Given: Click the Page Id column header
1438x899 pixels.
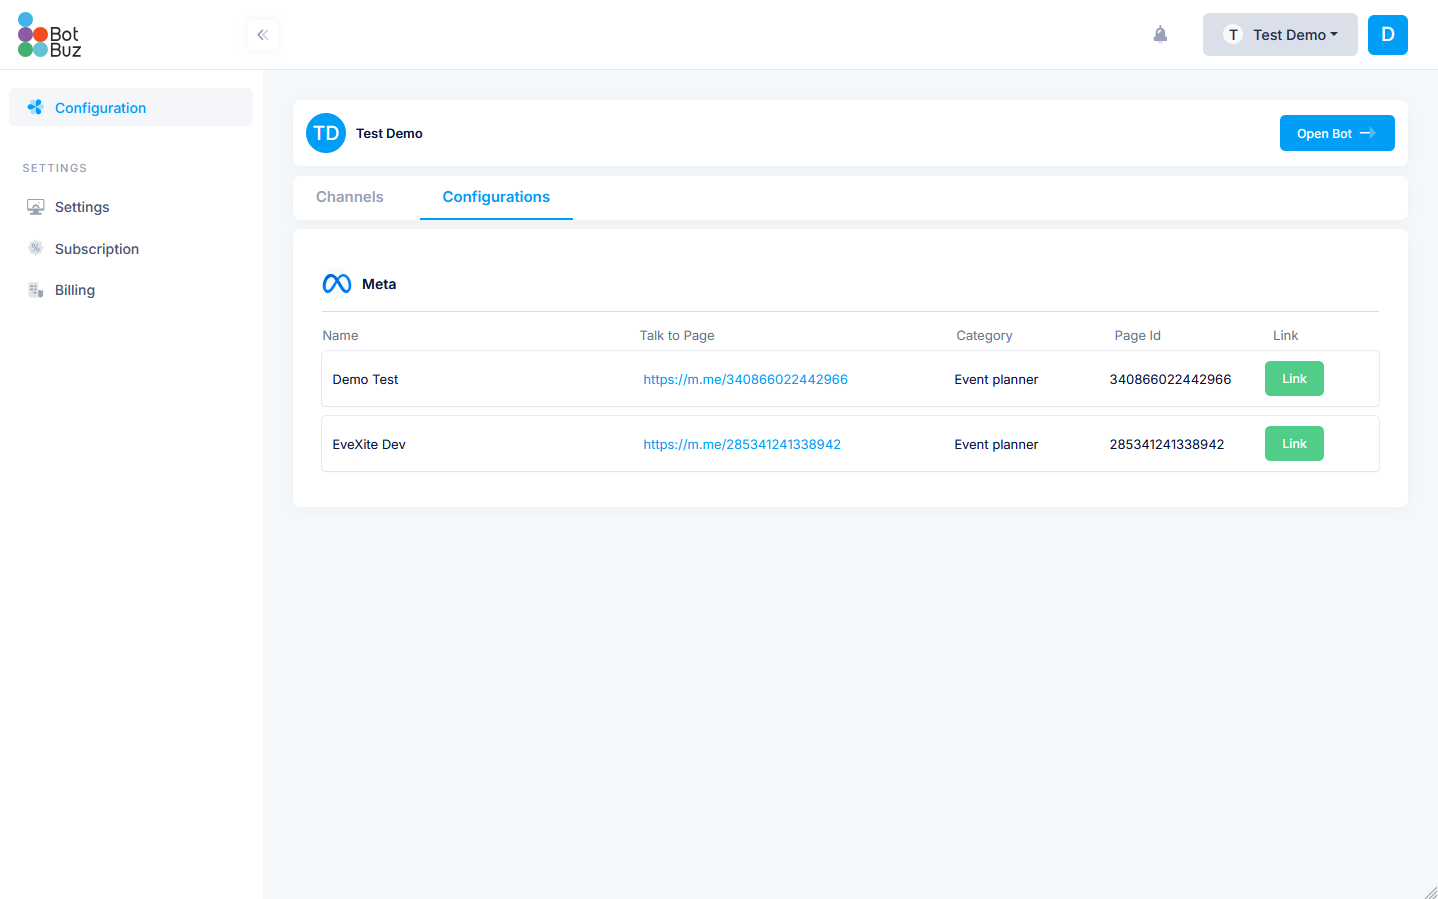Looking at the screenshot, I should click(x=1138, y=335).
